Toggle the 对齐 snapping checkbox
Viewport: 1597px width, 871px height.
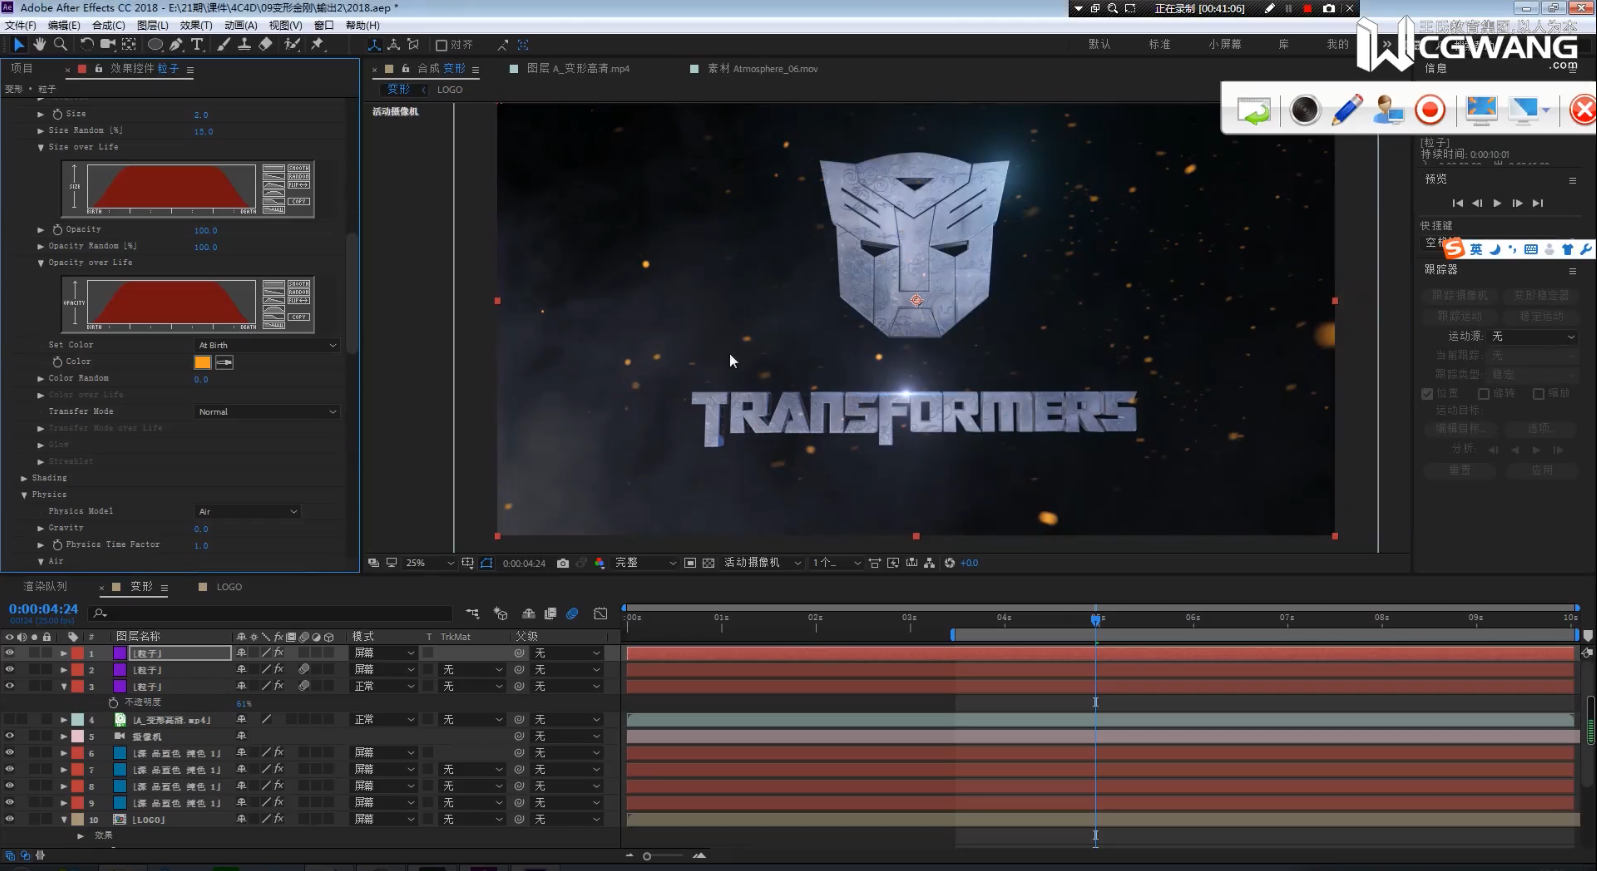[441, 45]
